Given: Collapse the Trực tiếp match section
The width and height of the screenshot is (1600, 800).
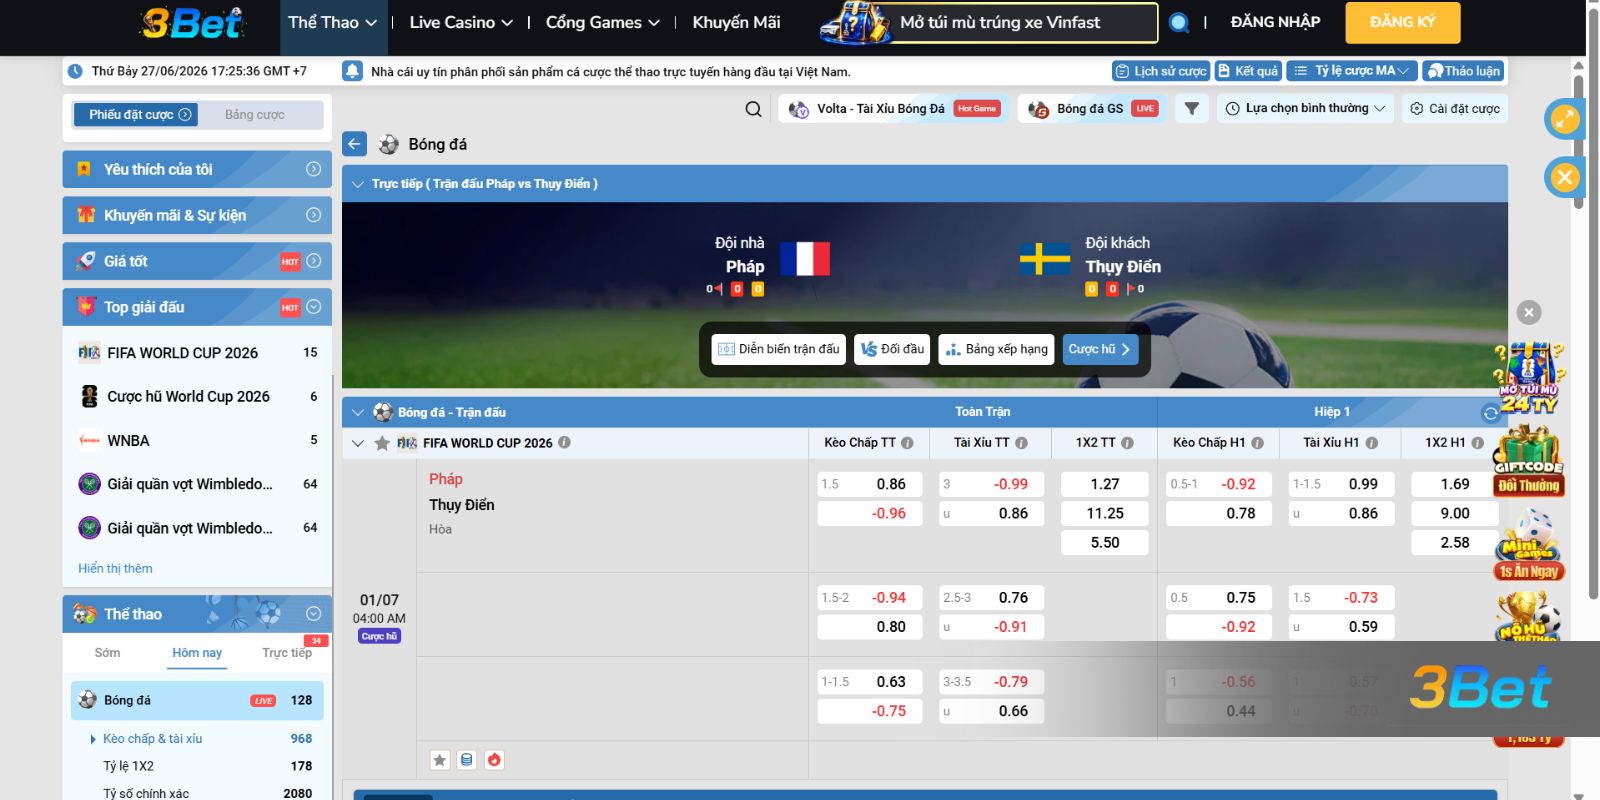Looking at the screenshot, I should pos(357,184).
